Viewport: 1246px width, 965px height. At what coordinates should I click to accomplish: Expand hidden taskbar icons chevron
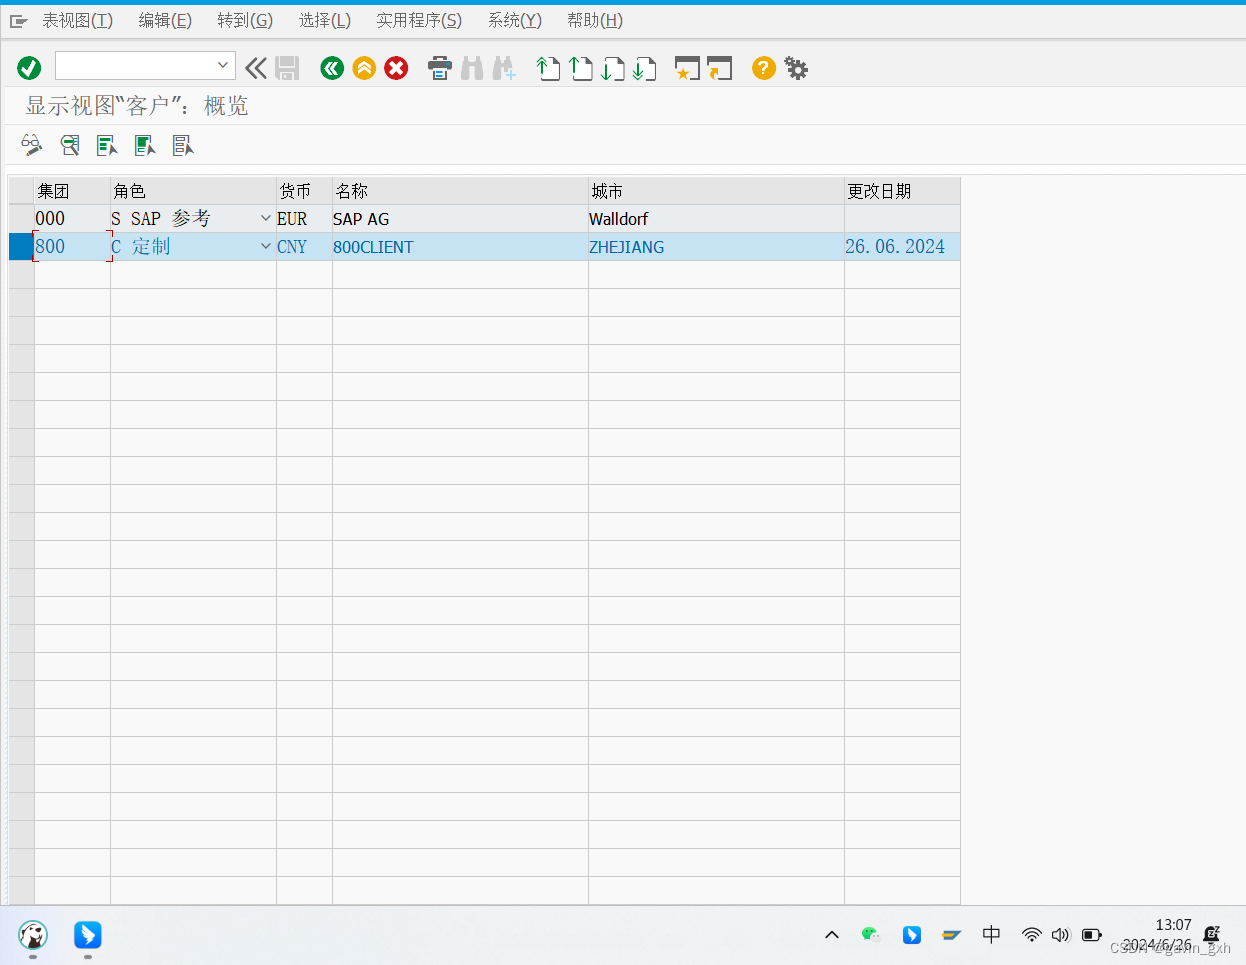(831, 935)
